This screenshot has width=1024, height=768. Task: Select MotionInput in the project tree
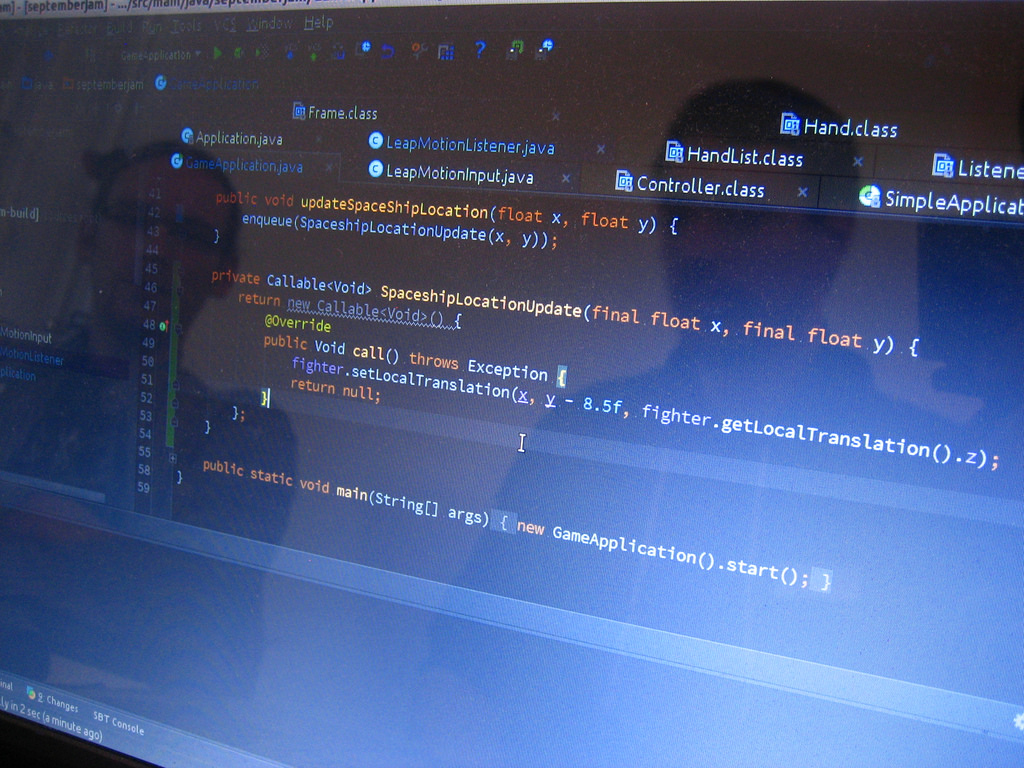pyautogui.click(x=26, y=336)
